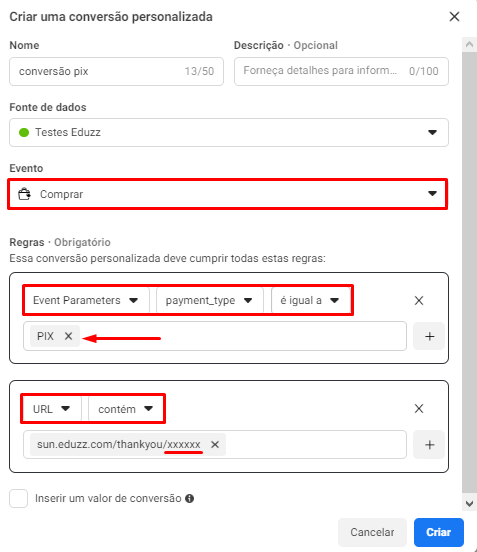Remove the sun.eduzz.com URL tag
This screenshot has height=552, width=477.
tap(215, 445)
